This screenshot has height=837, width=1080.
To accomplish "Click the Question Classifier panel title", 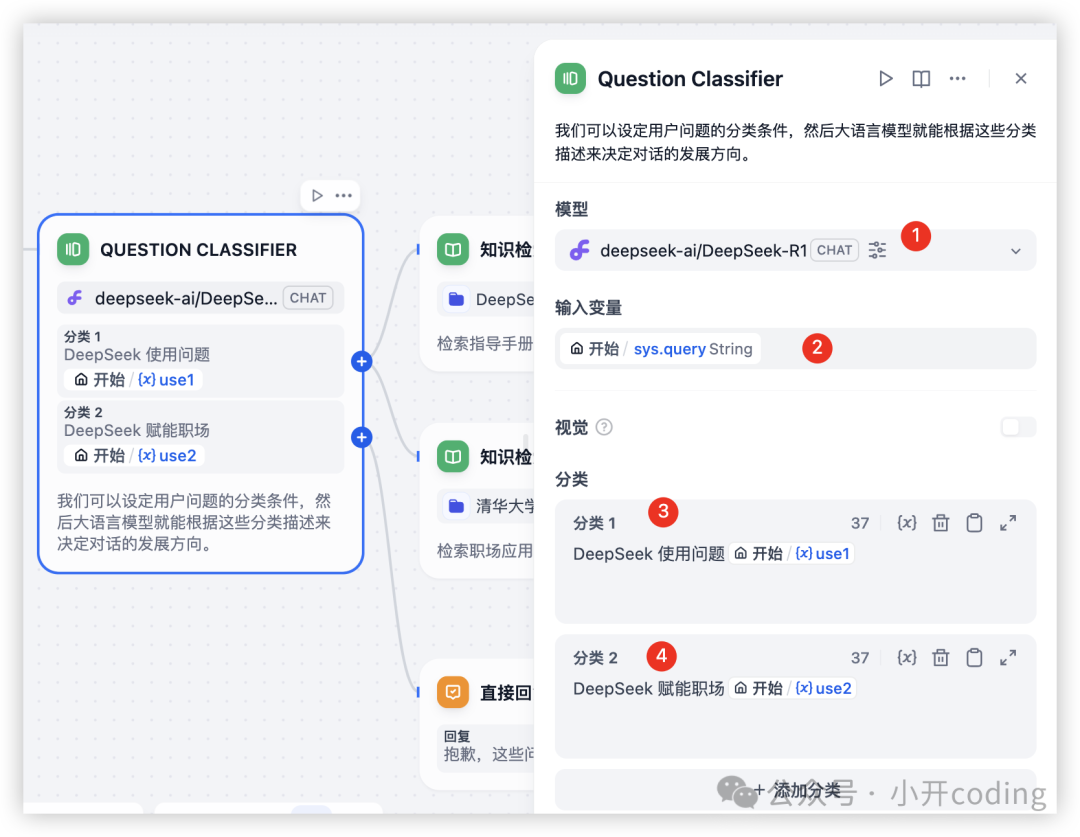I will pyautogui.click(x=690, y=79).
